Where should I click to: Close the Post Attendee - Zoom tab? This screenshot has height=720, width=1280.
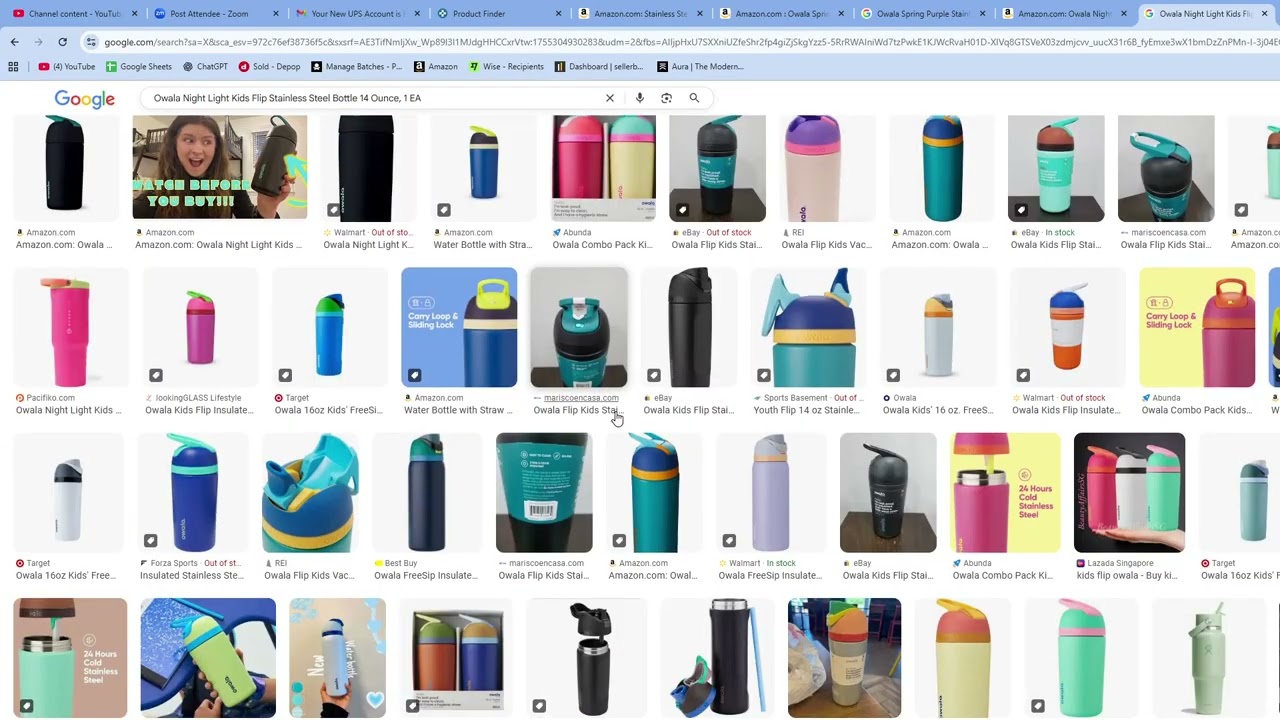tap(273, 14)
